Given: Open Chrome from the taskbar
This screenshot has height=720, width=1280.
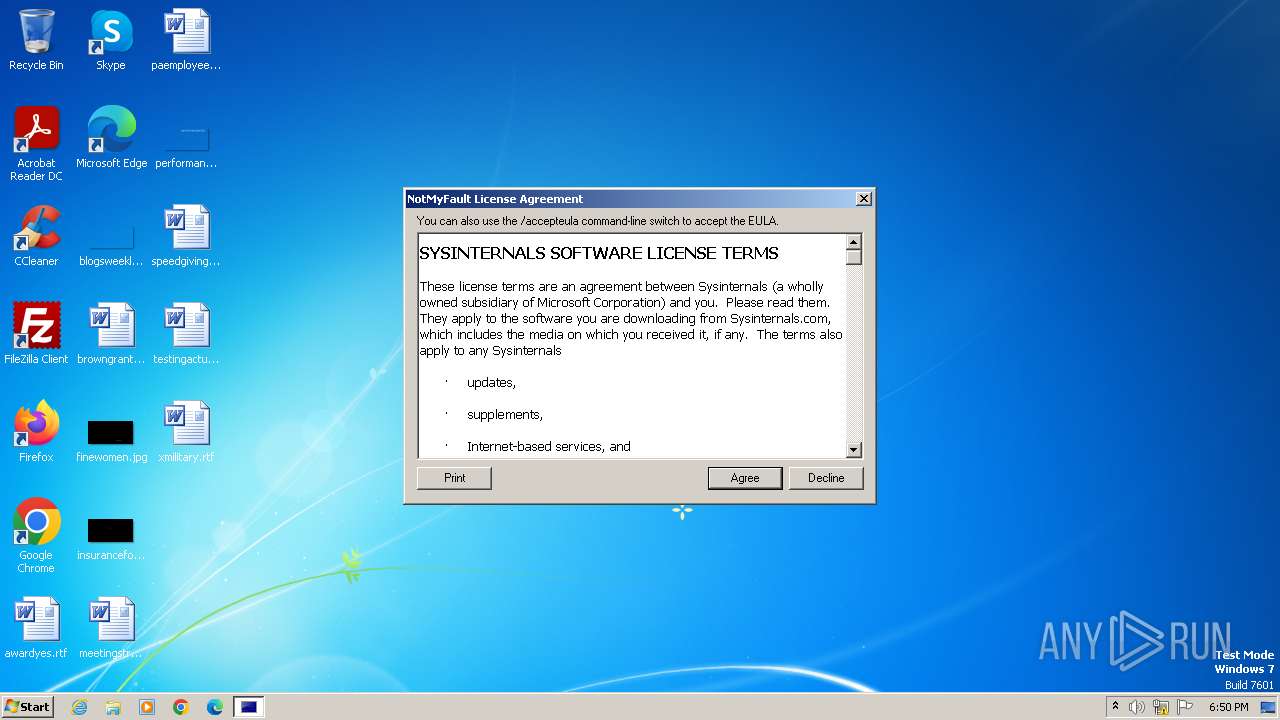Looking at the screenshot, I should pos(181,707).
